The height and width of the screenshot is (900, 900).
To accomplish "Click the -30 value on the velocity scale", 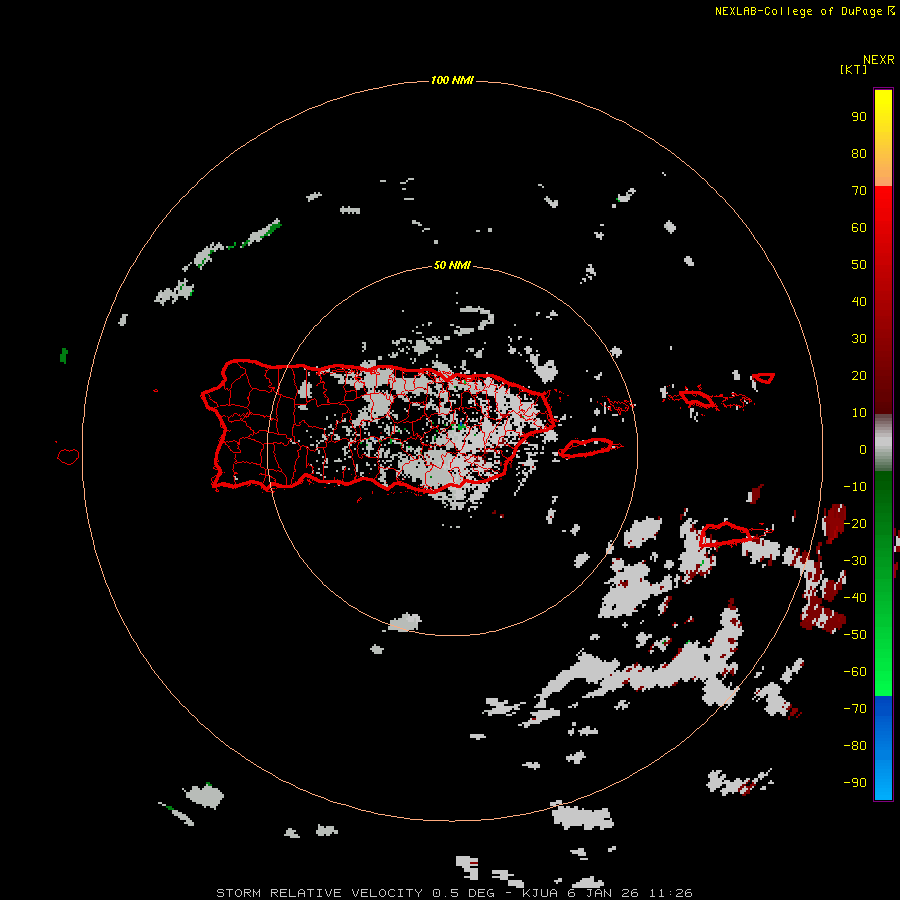I will (855, 561).
